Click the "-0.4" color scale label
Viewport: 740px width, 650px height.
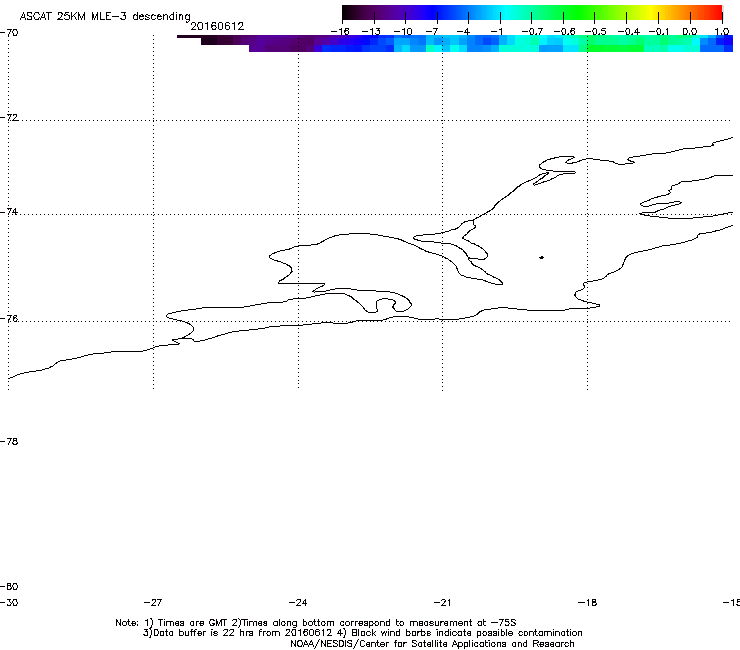629,32
